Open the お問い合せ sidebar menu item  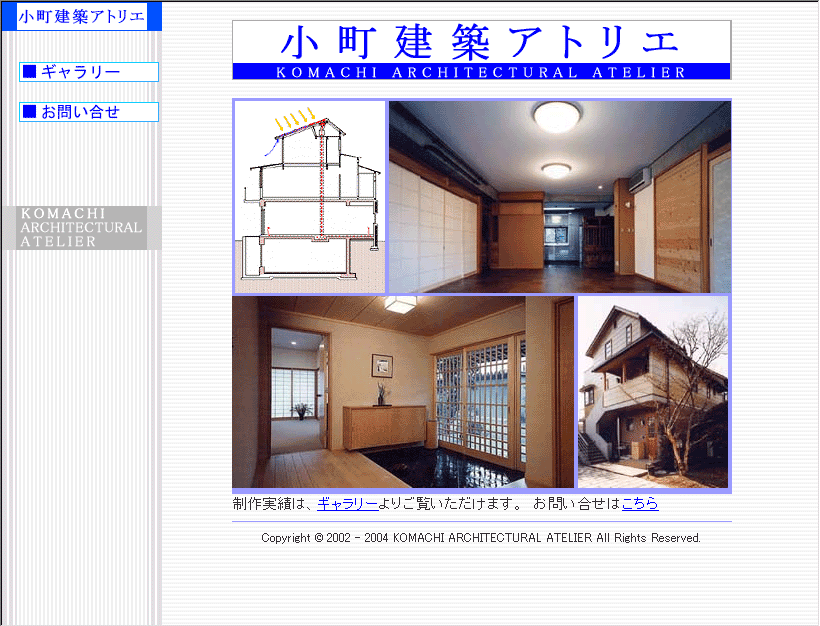coord(80,112)
